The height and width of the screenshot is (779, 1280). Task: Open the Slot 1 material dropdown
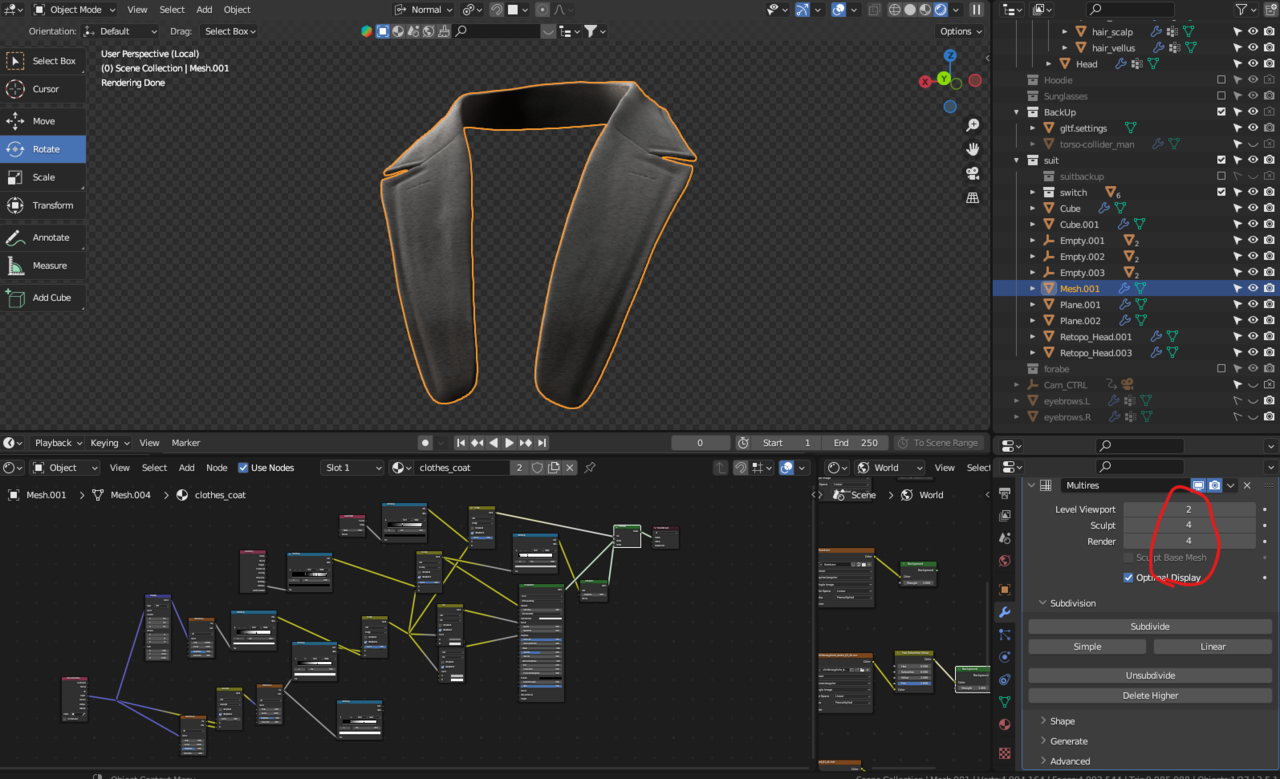pos(353,468)
